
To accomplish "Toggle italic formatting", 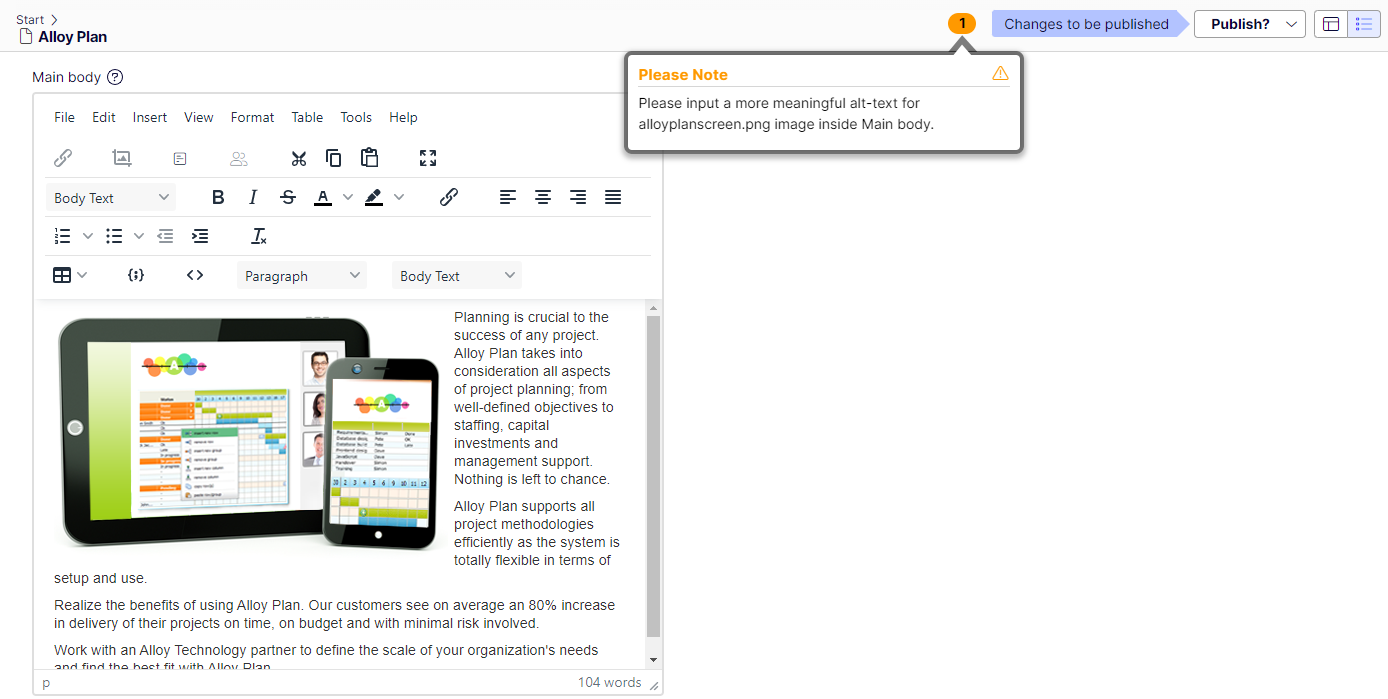I will 253,197.
